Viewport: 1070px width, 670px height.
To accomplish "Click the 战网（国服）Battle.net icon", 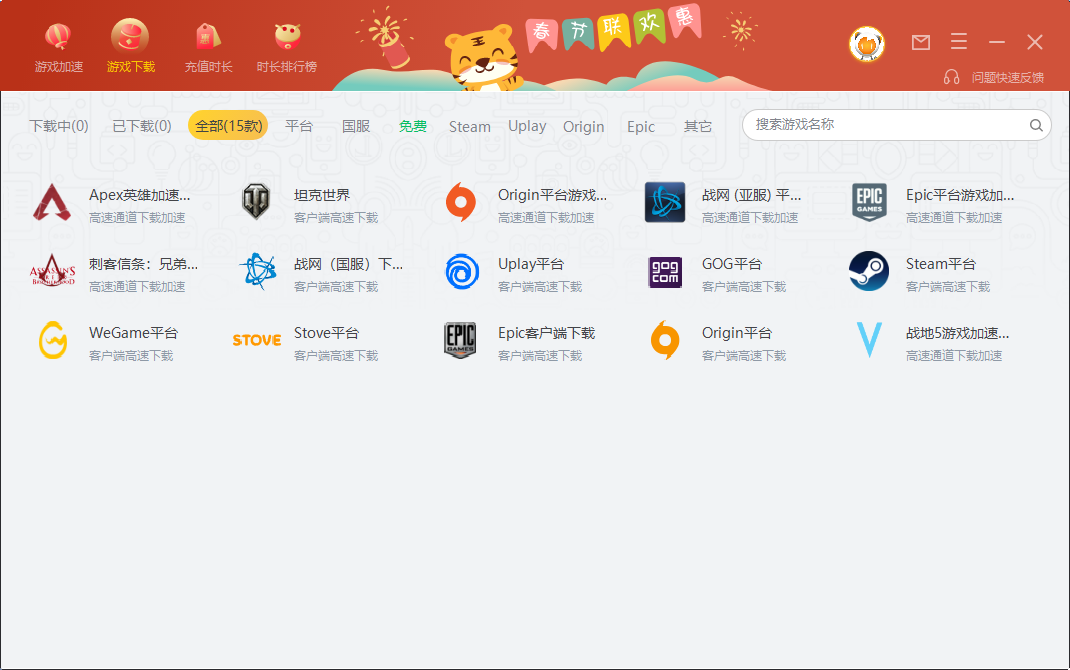I will click(258, 271).
